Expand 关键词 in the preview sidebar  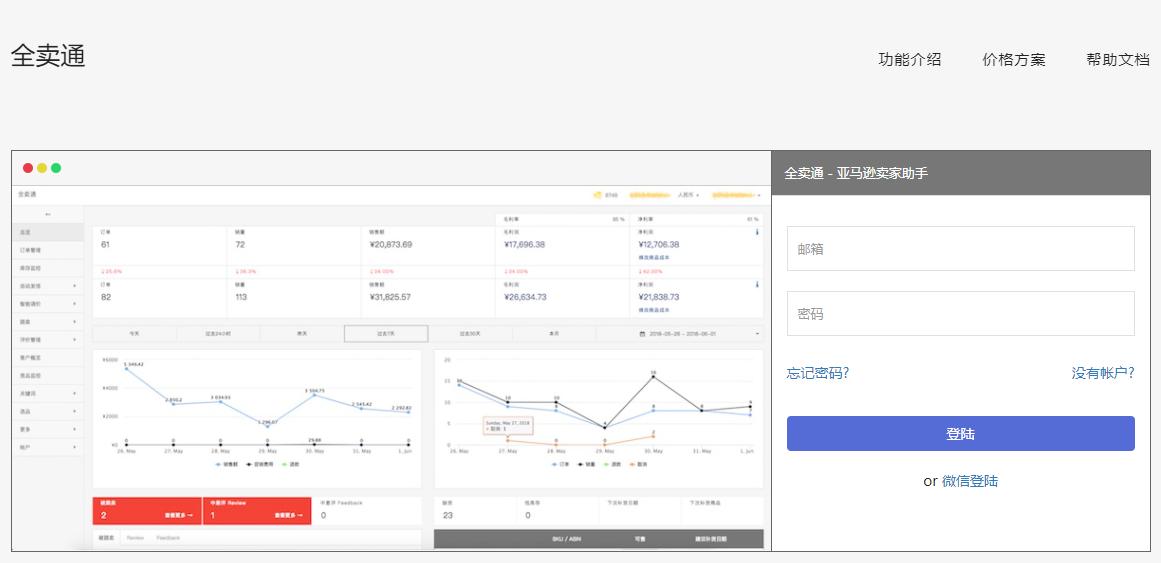click(48, 393)
